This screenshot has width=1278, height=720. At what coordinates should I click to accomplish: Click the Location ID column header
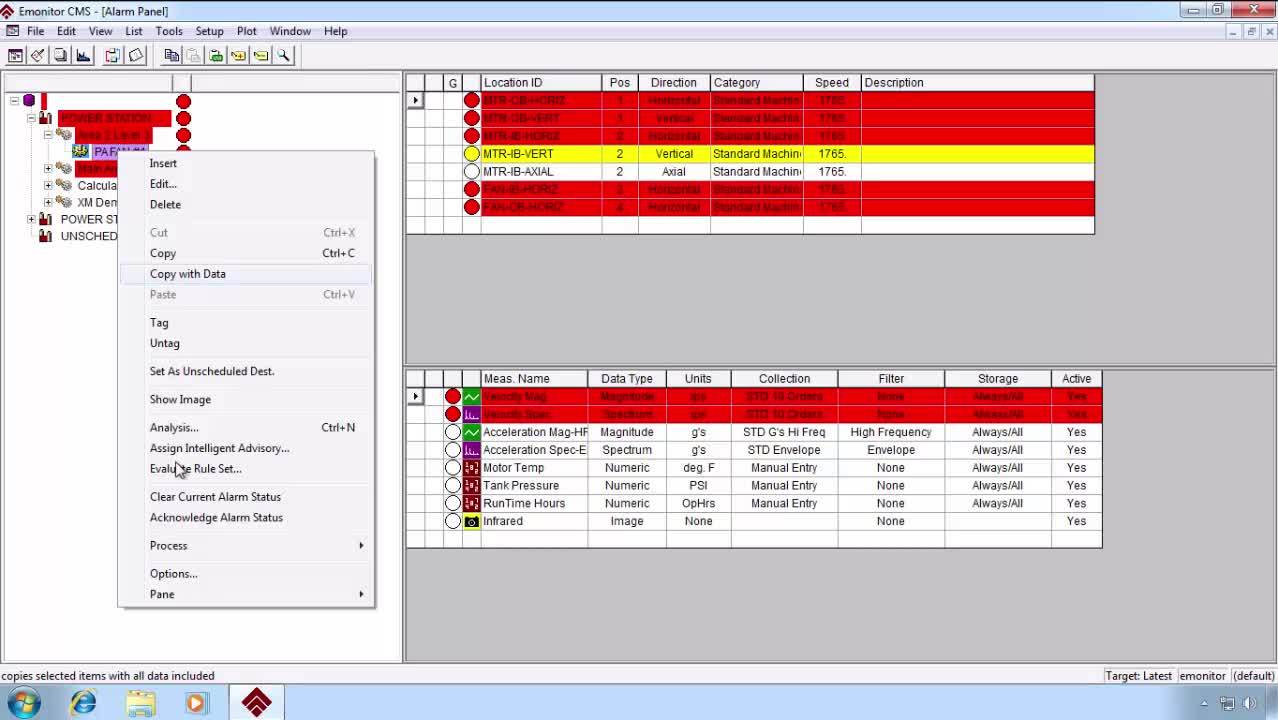[x=513, y=83]
